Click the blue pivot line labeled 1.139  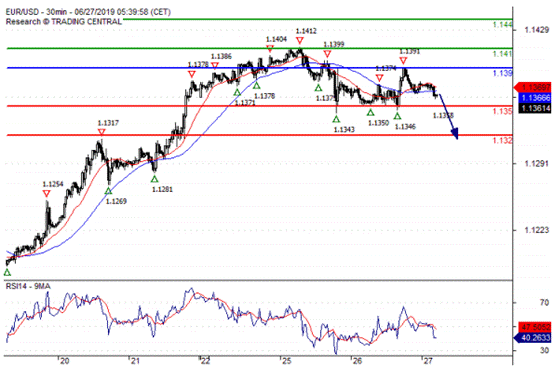click(x=260, y=68)
